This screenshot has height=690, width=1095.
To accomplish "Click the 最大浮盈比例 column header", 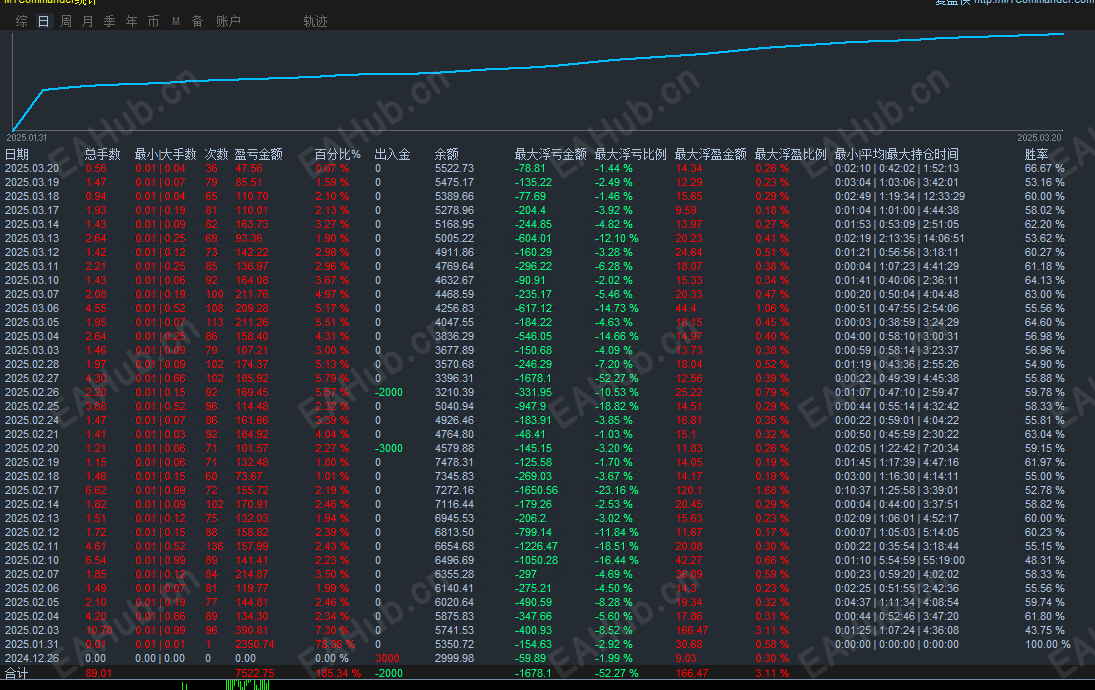I will (x=791, y=154).
